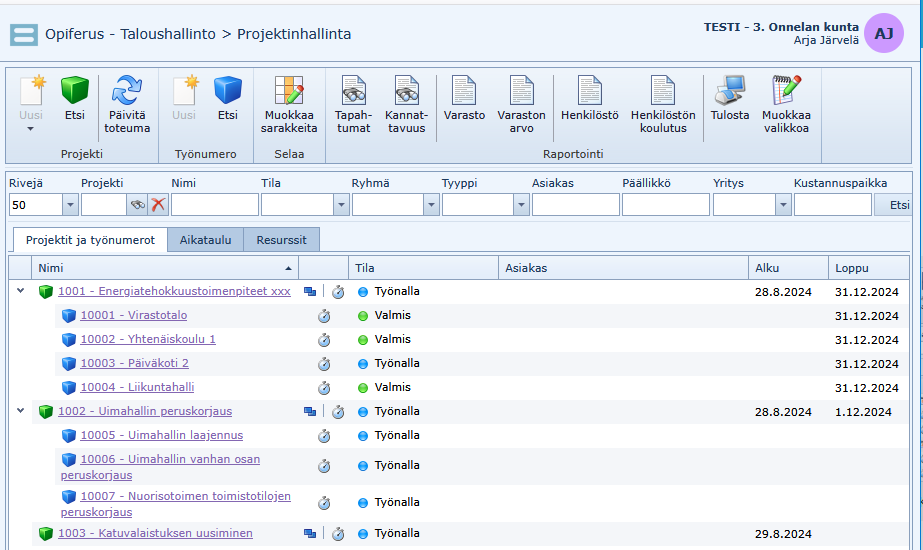923x550 pixels.
Task: Click the Päivitä toteuma refresh icon
Action: click(x=127, y=92)
